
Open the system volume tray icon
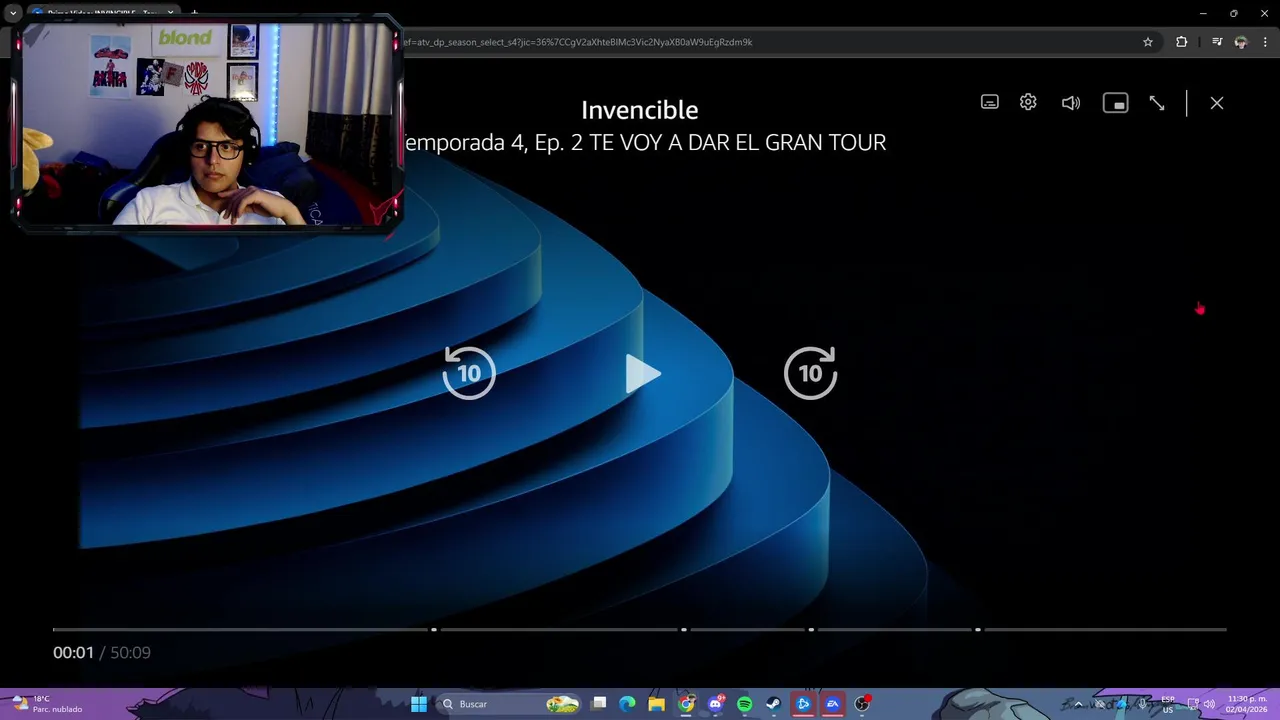tap(1209, 704)
